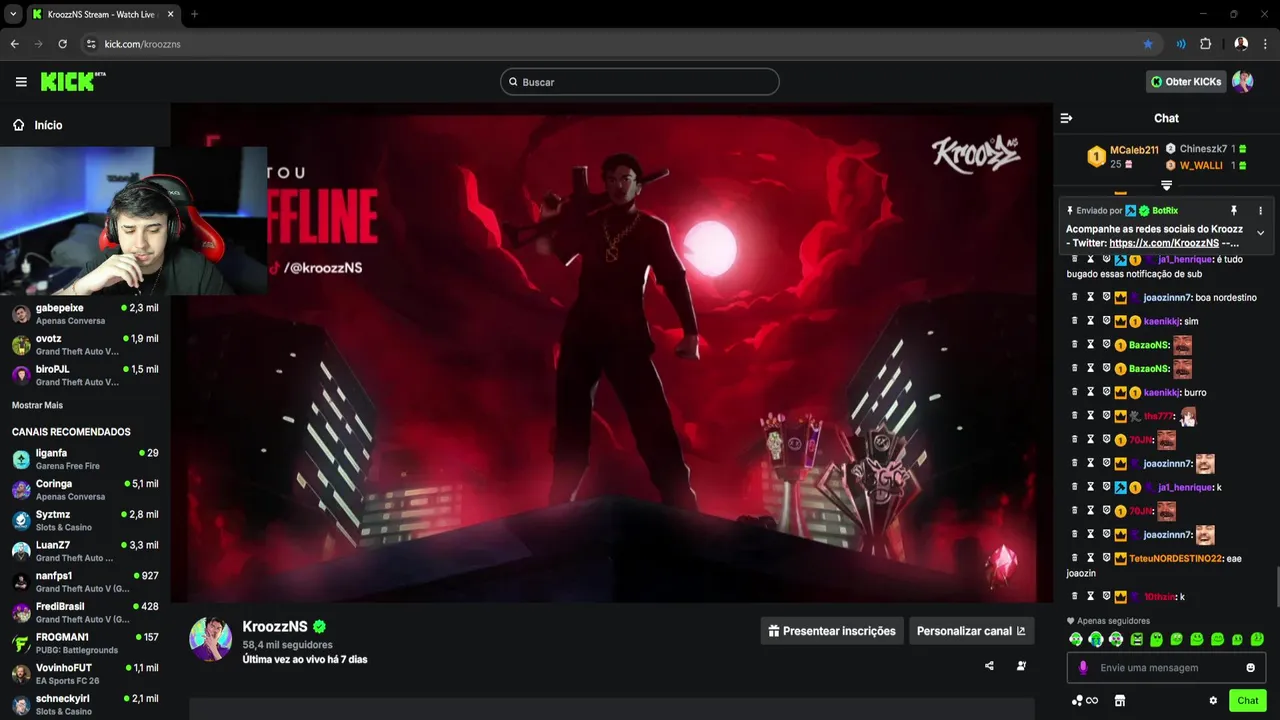
Task: Open VovinhoFUT EA Sports channel
Action: (85, 674)
